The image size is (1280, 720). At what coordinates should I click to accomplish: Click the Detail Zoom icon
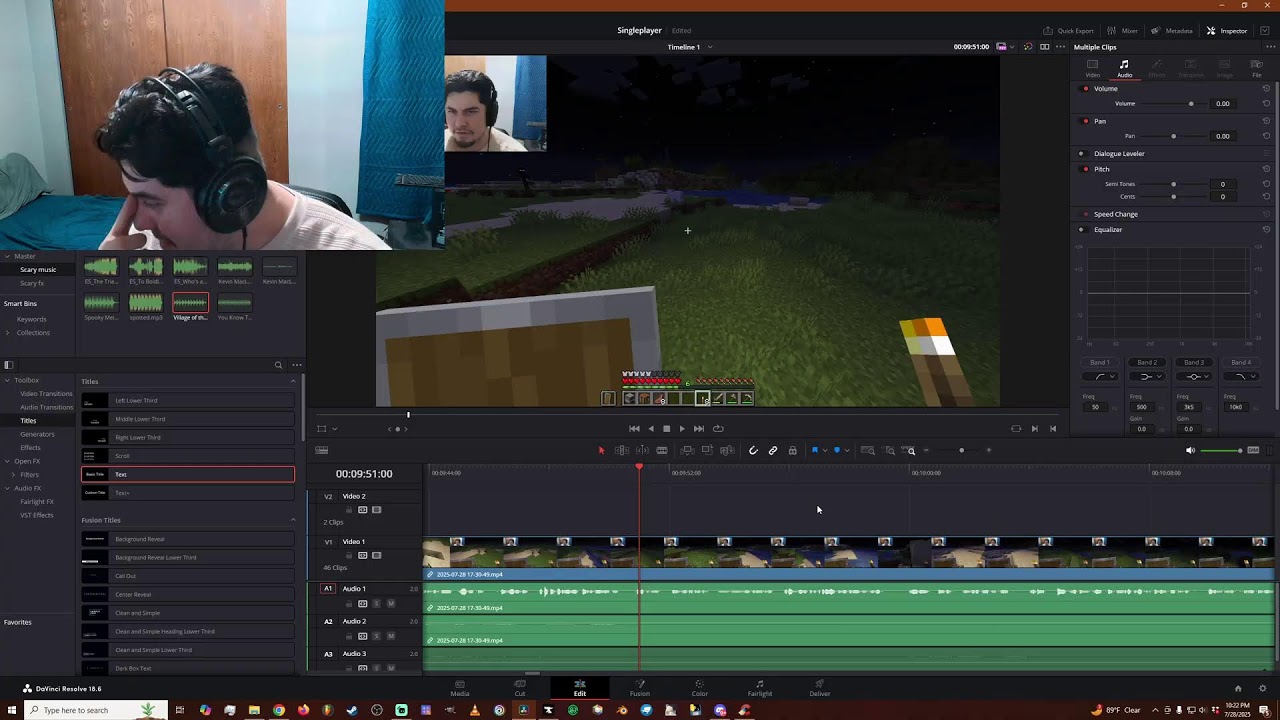(890, 451)
